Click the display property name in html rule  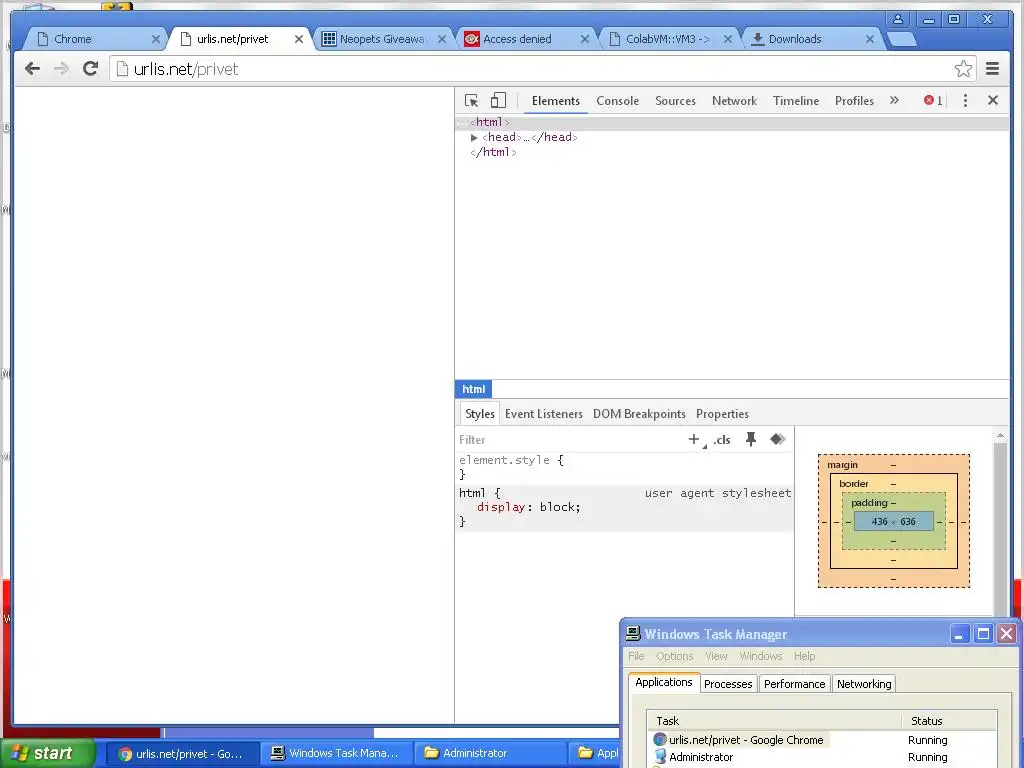coord(501,507)
